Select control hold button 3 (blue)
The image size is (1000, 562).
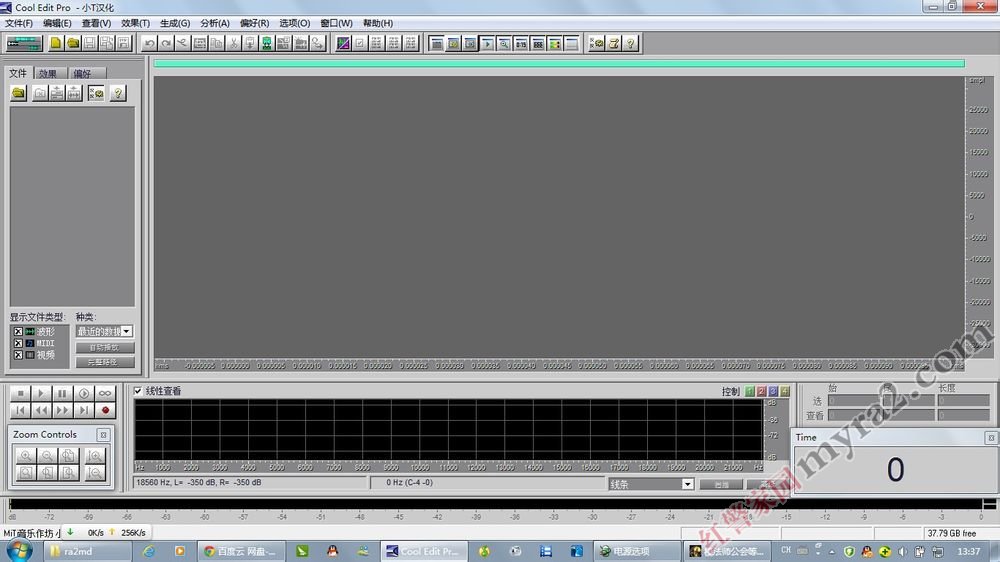click(x=773, y=391)
